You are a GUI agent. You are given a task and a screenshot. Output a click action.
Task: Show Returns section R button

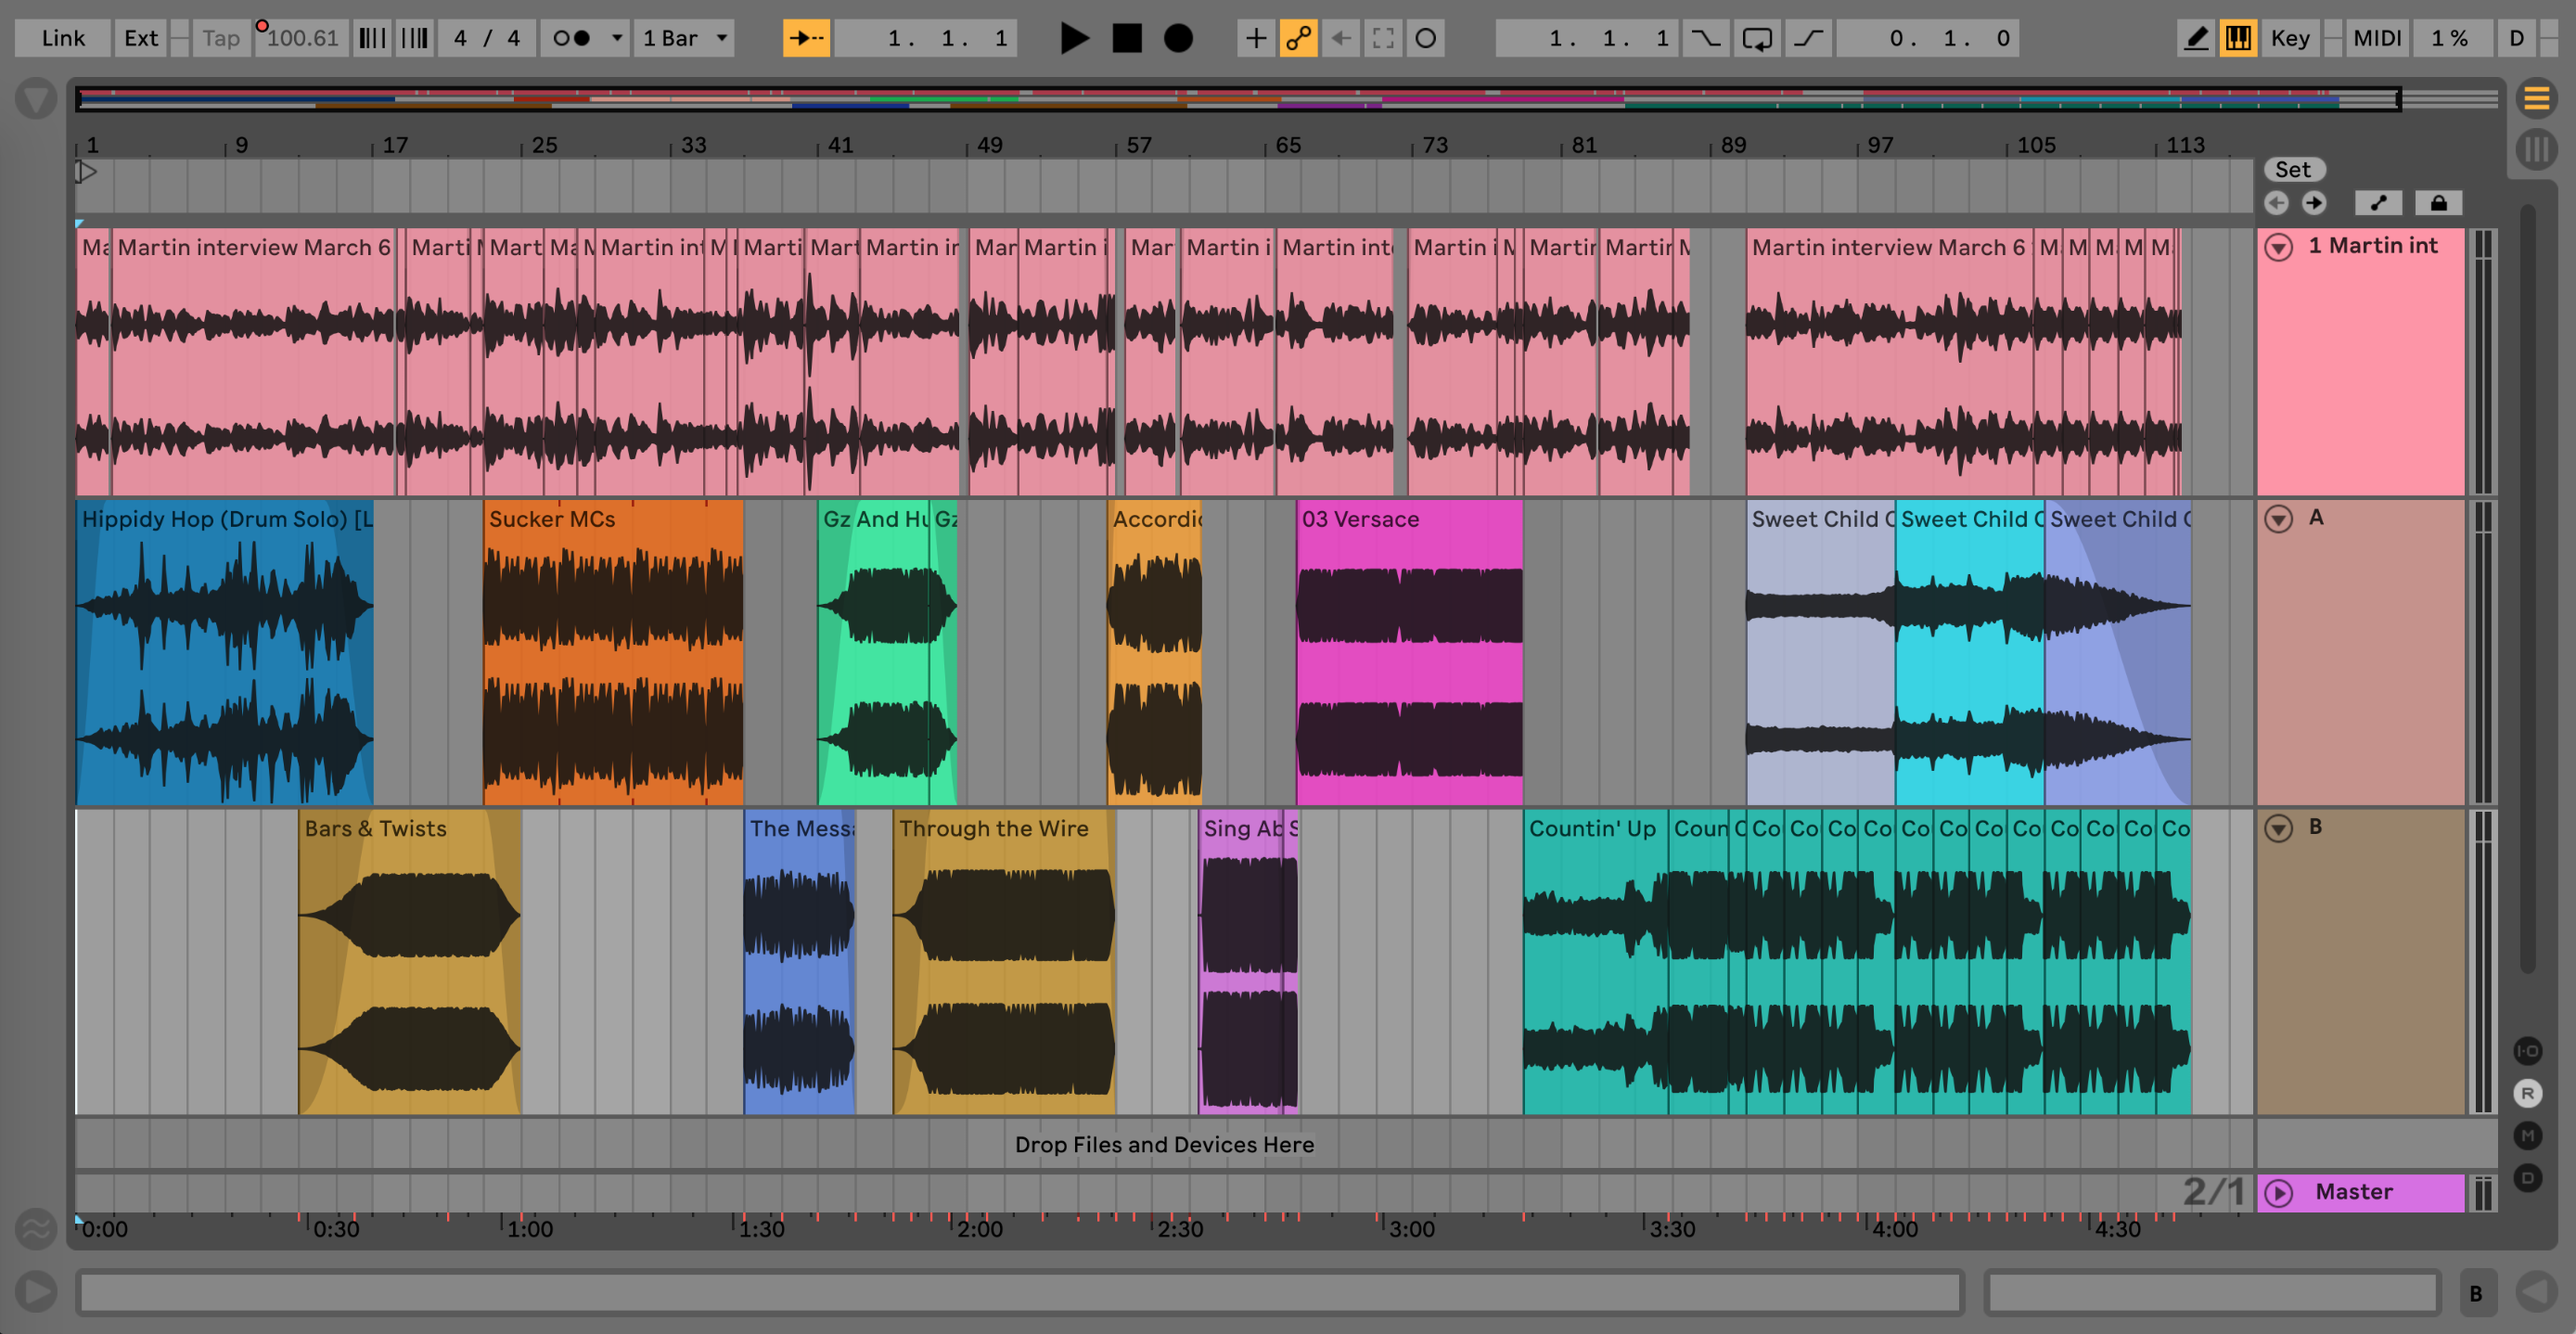coord(2528,1093)
